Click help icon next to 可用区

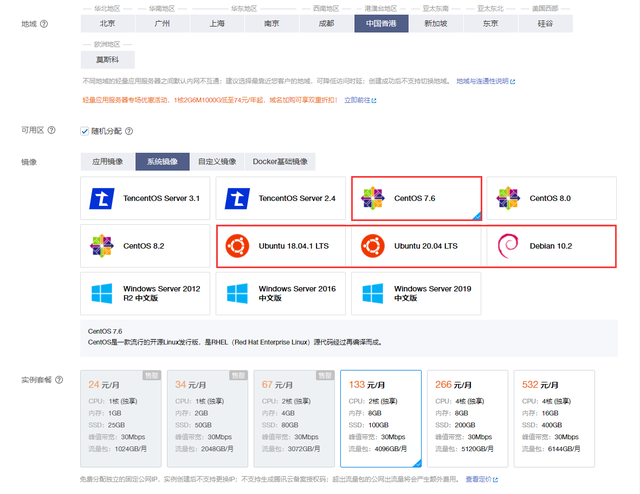pyautogui.click(x=51, y=130)
